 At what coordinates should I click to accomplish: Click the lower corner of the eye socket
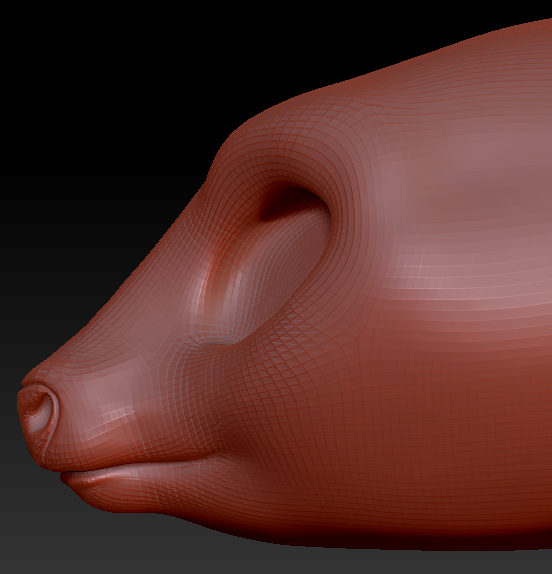tap(216, 341)
